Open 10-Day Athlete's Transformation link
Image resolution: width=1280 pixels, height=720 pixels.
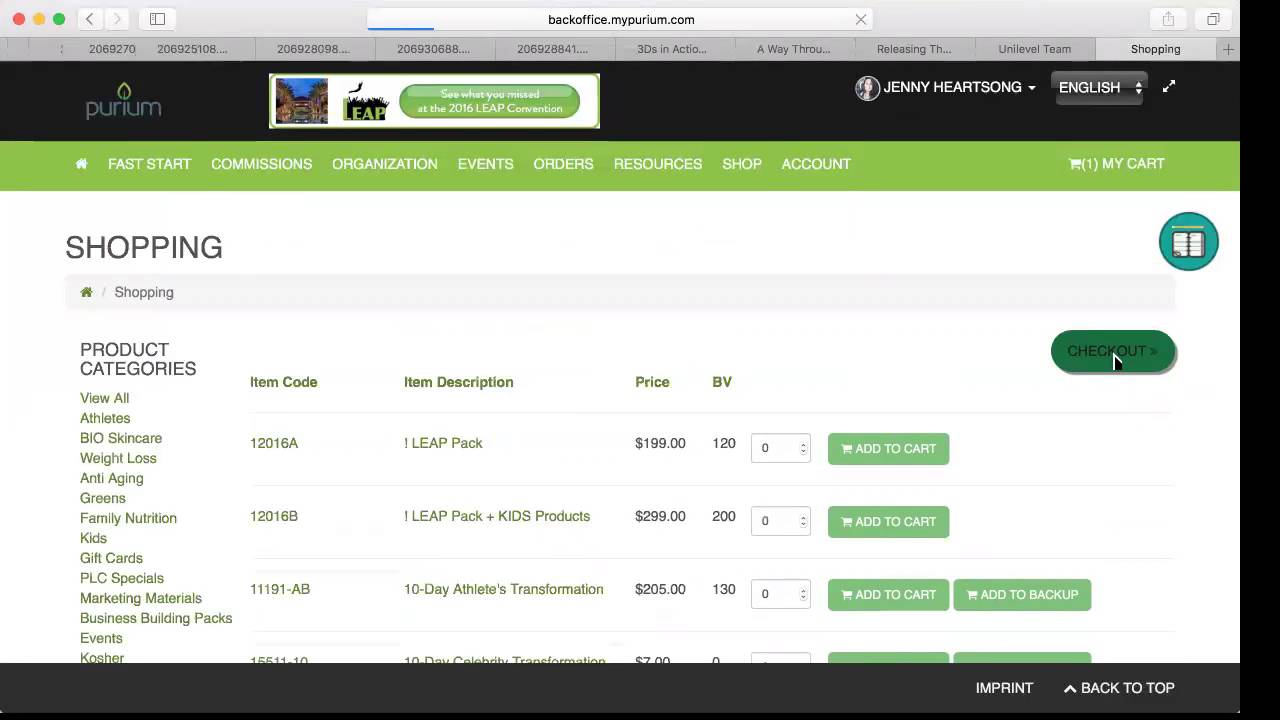point(504,589)
